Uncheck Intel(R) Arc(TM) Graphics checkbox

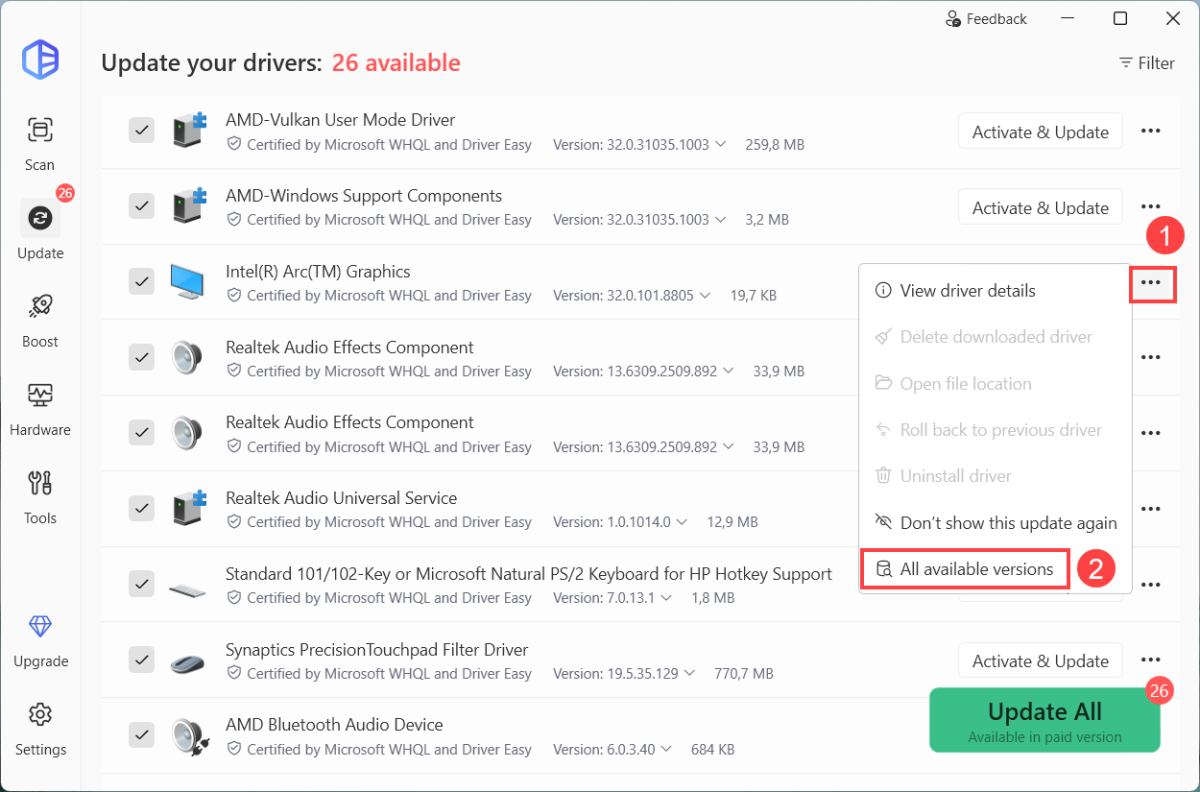(142, 282)
